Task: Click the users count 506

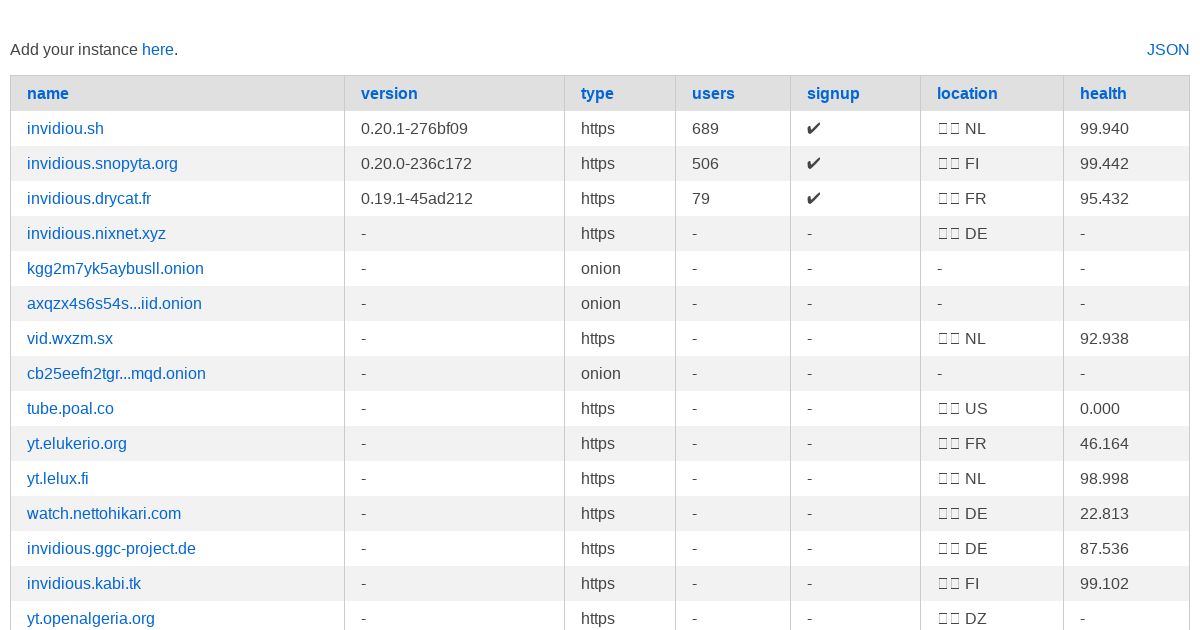Action: pyautogui.click(x=705, y=163)
